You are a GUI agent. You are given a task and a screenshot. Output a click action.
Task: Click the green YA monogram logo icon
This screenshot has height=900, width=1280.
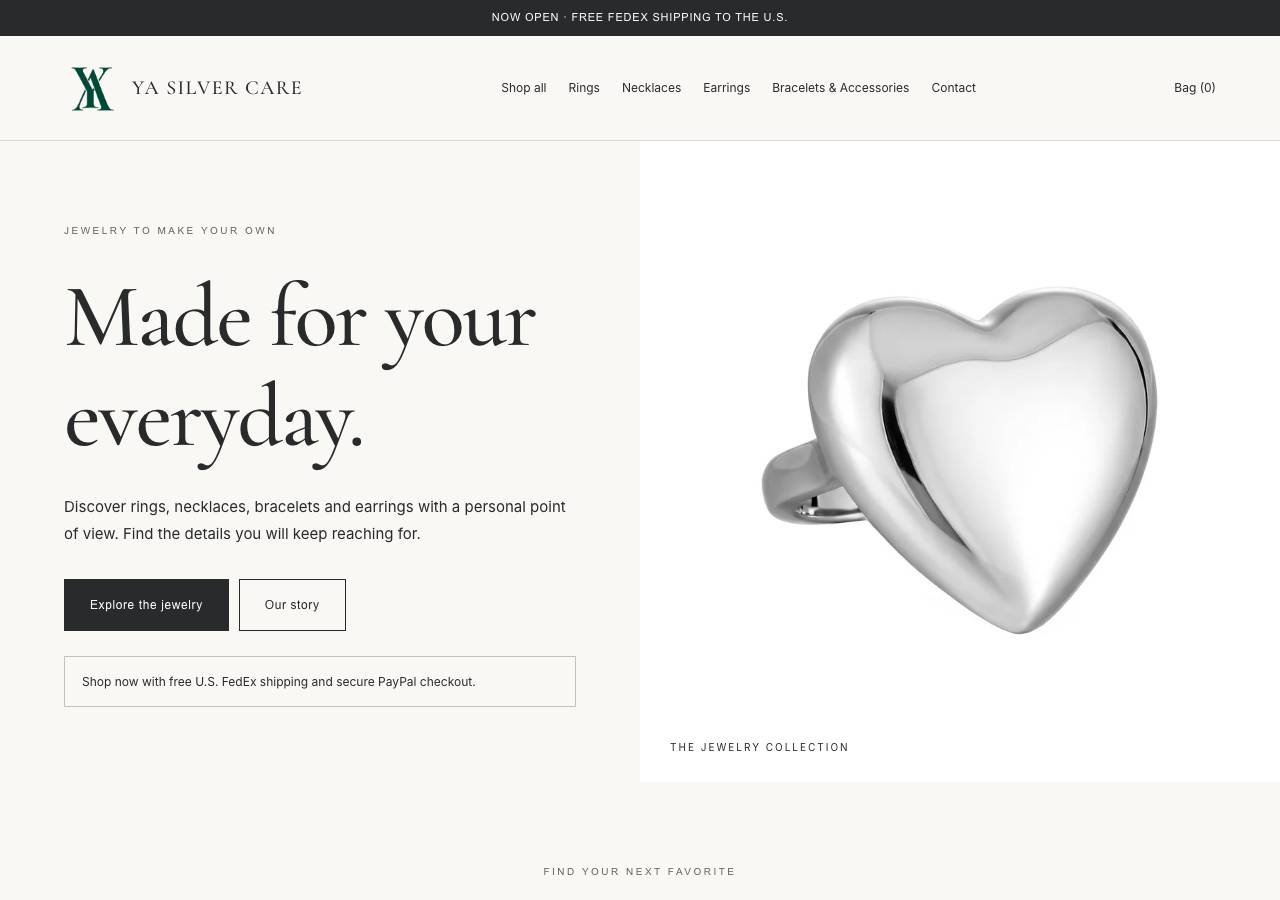92,88
